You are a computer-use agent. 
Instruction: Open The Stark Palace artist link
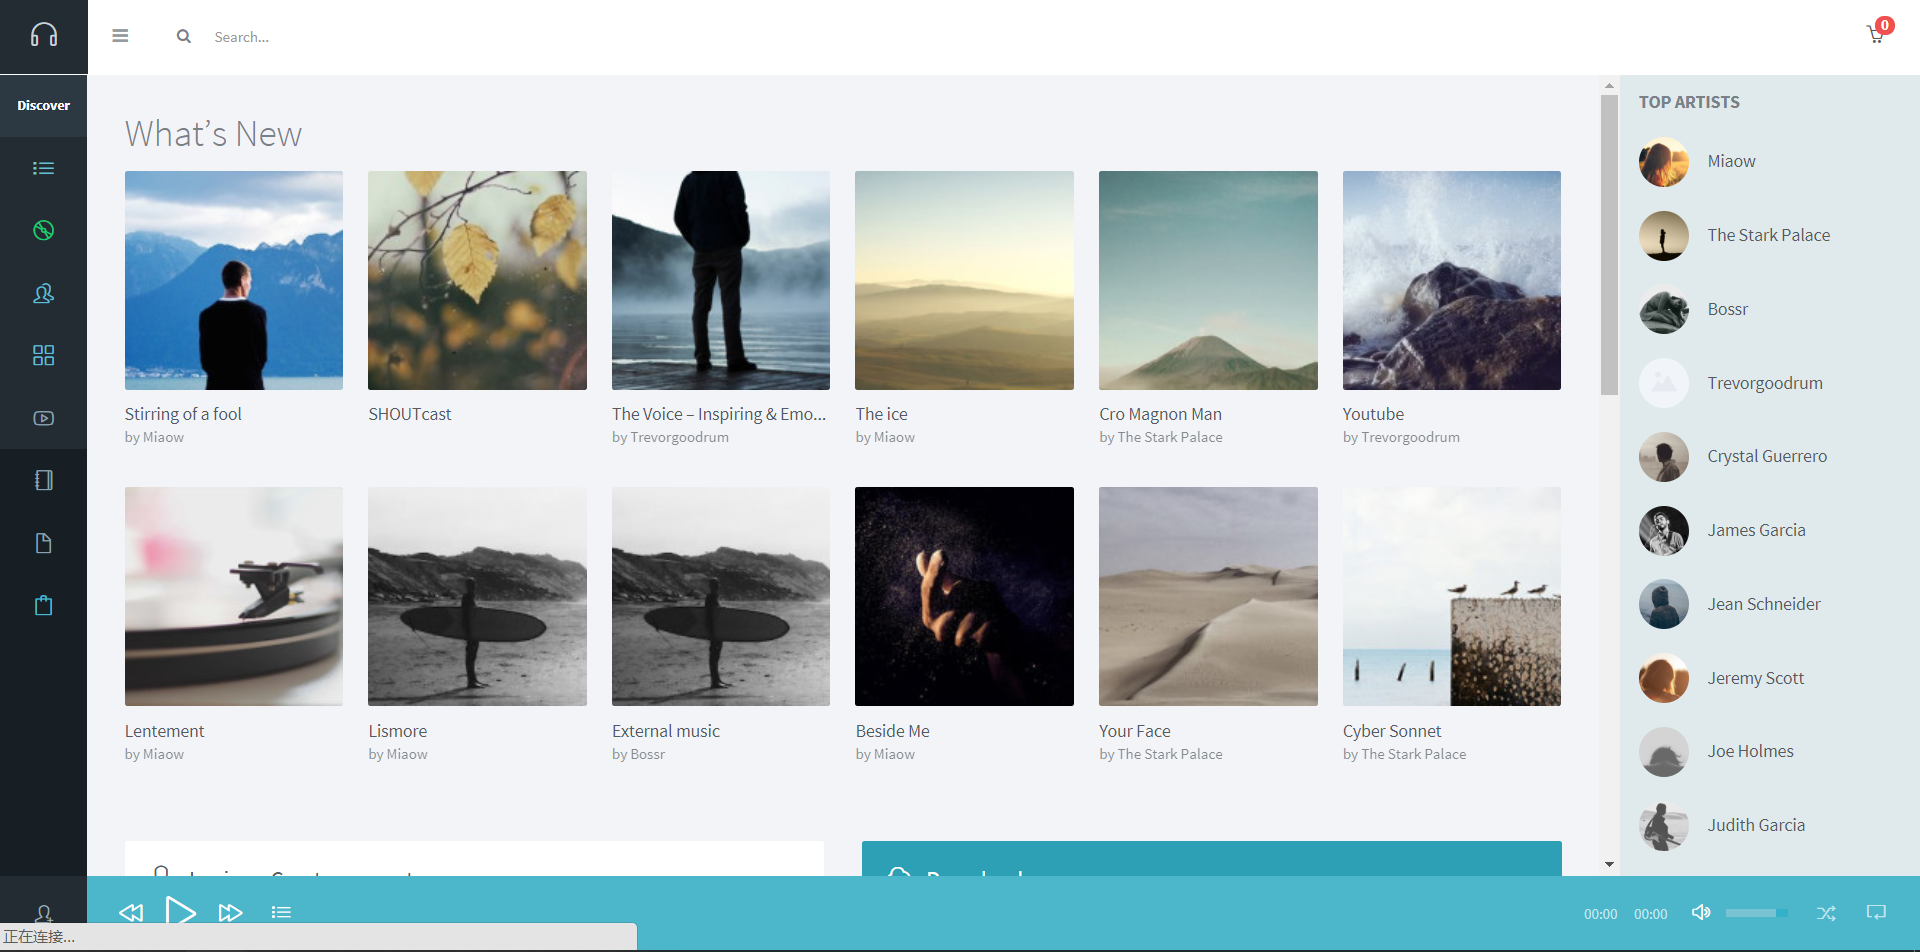click(1768, 235)
